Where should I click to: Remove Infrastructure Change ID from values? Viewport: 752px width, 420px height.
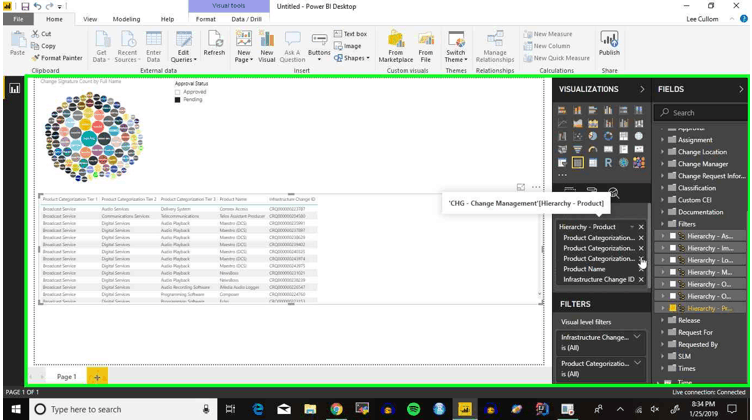click(641, 280)
